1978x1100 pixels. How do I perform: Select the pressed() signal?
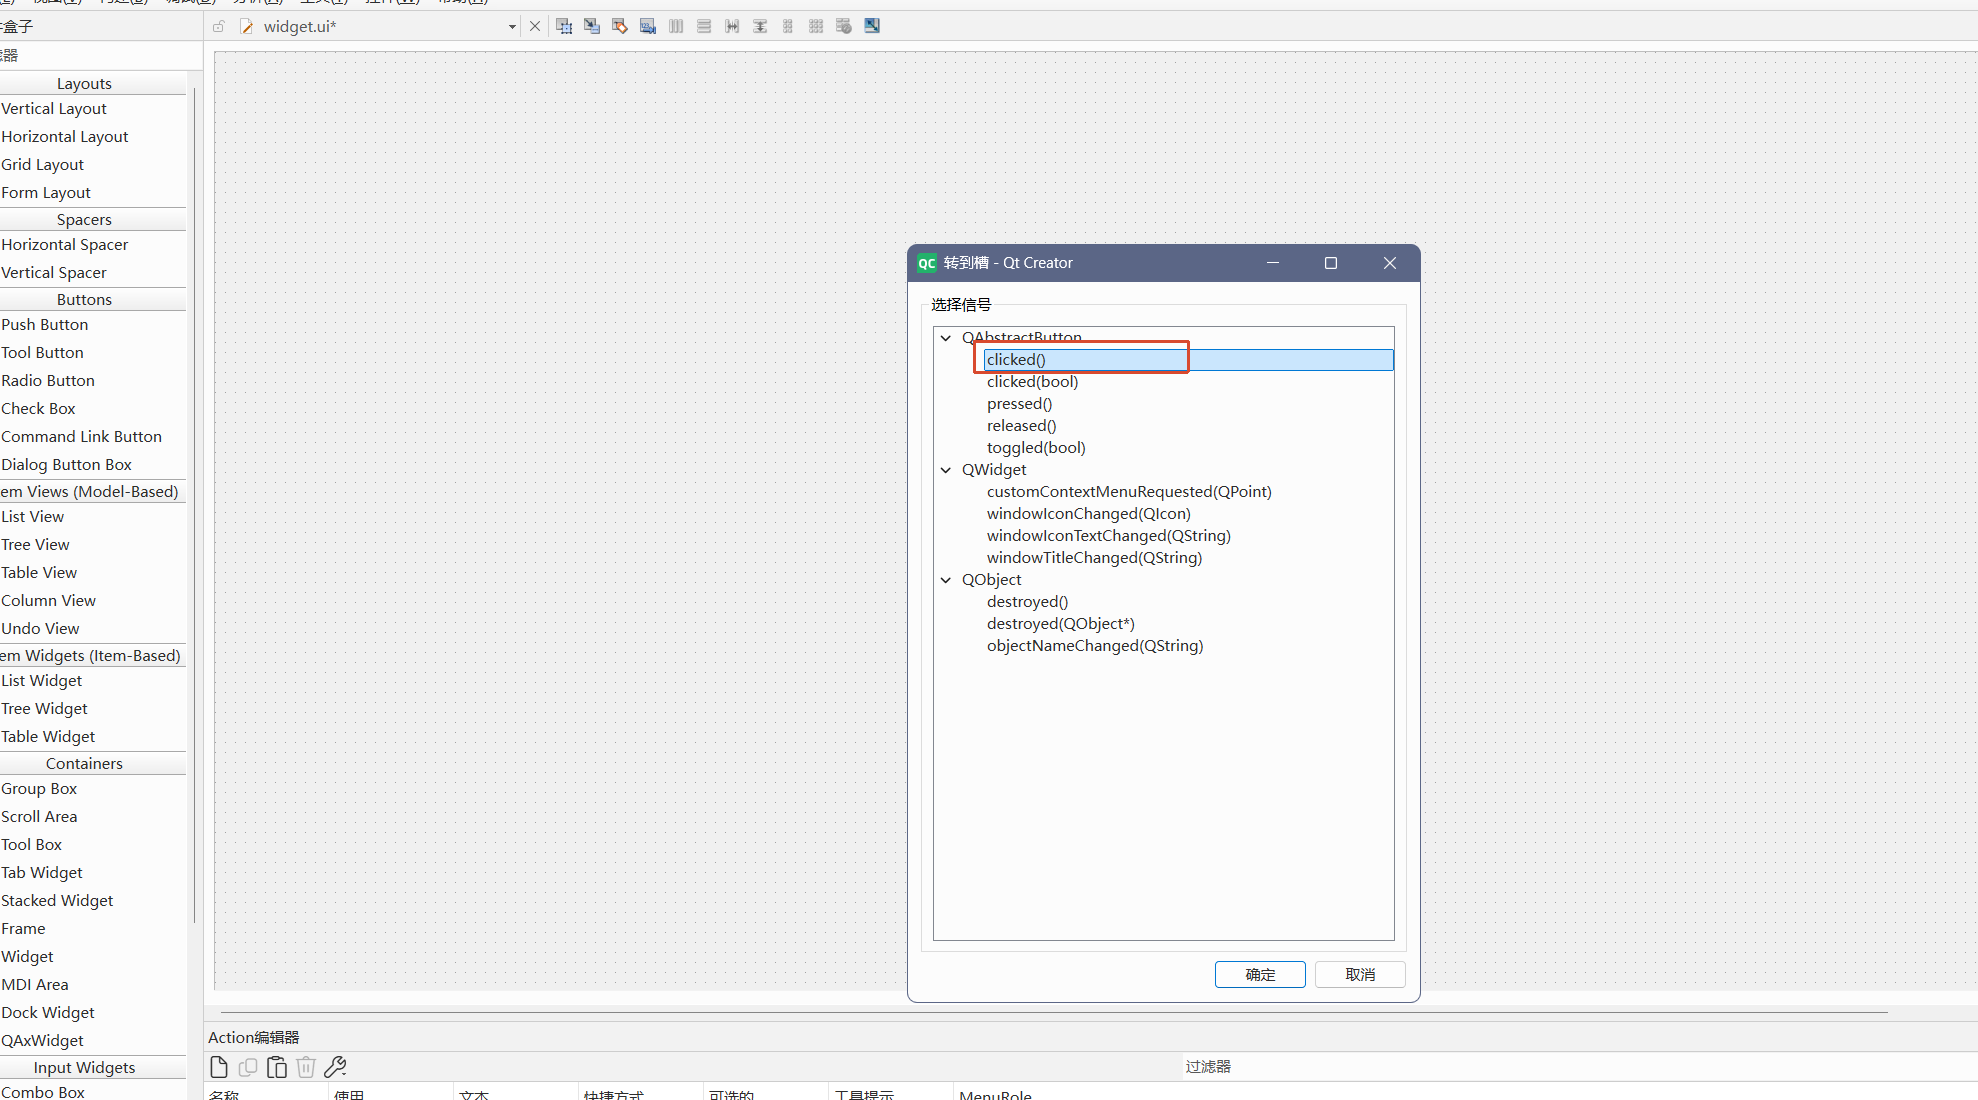pyautogui.click(x=1019, y=404)
